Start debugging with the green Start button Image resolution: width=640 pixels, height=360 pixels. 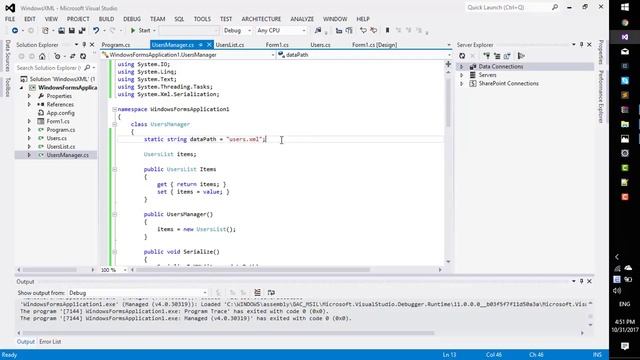tap(140, 31)
